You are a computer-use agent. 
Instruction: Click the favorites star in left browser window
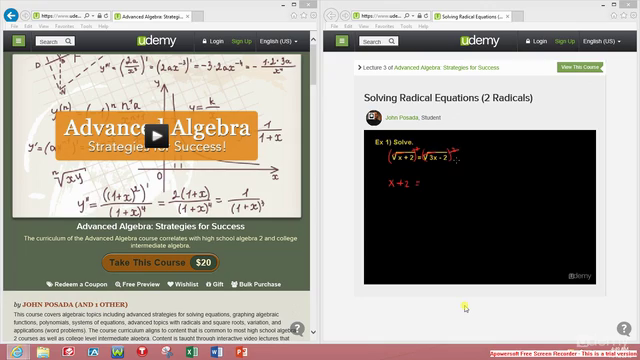click(x=304, y=16)
